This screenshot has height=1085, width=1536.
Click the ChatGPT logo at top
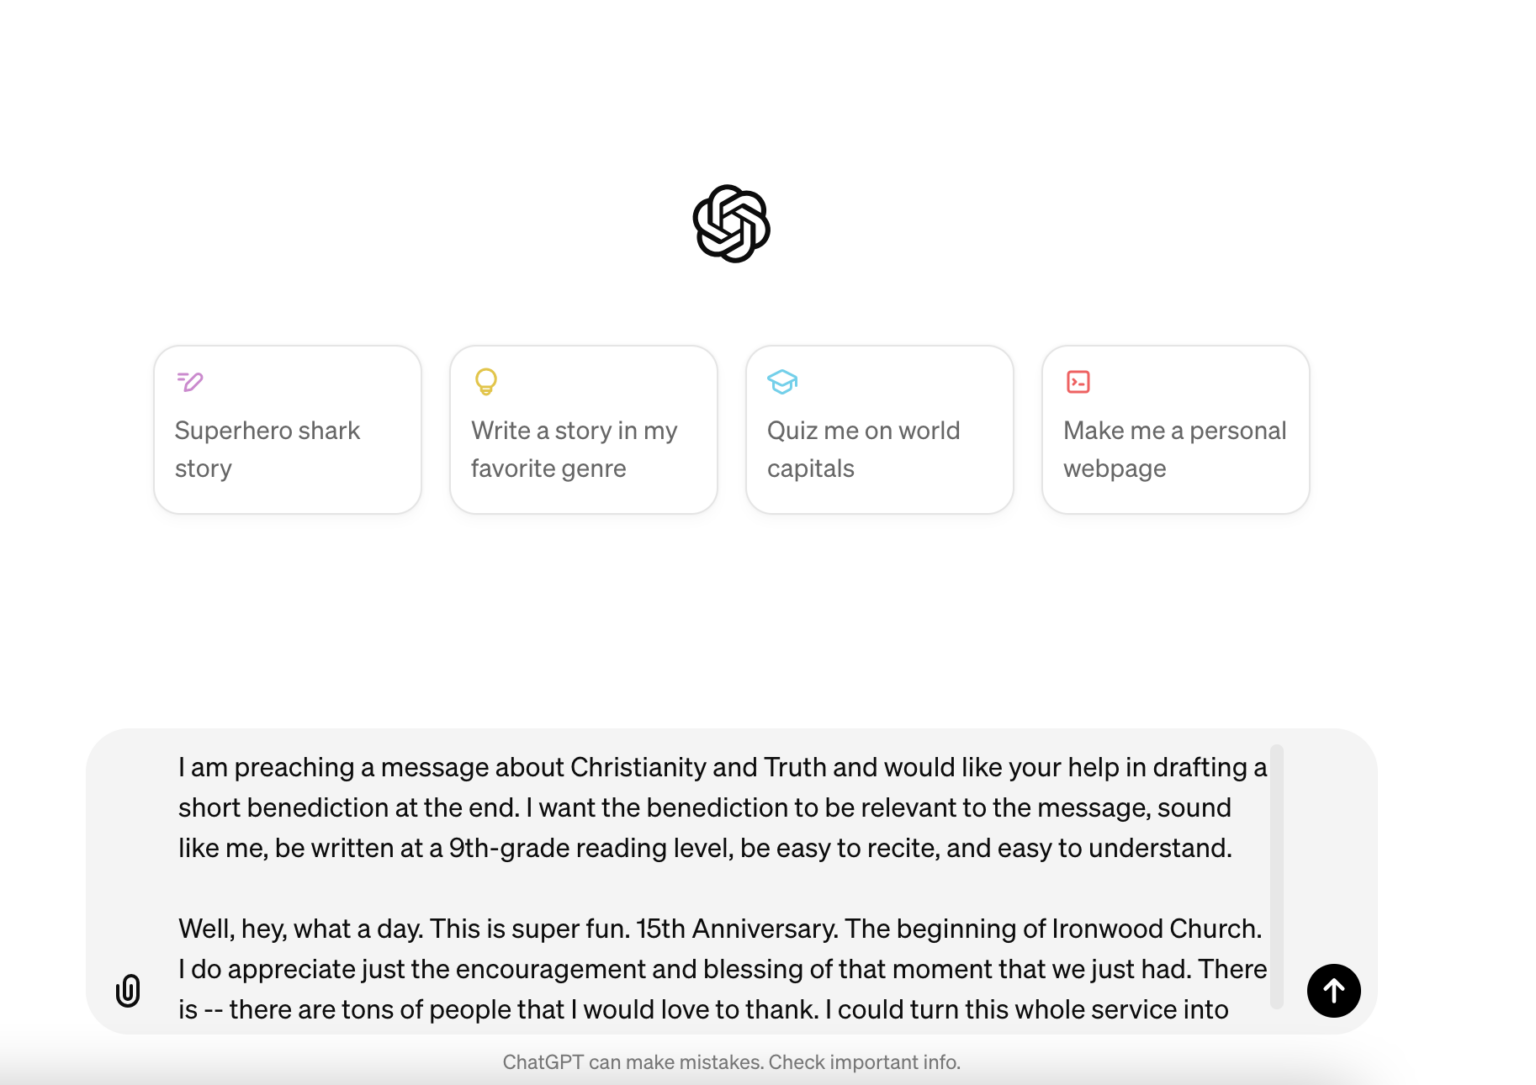pos(731,223)
